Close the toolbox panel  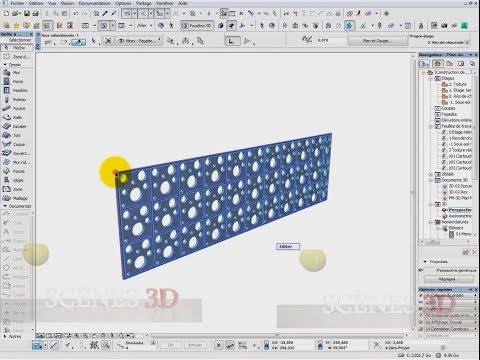point(31,34)
